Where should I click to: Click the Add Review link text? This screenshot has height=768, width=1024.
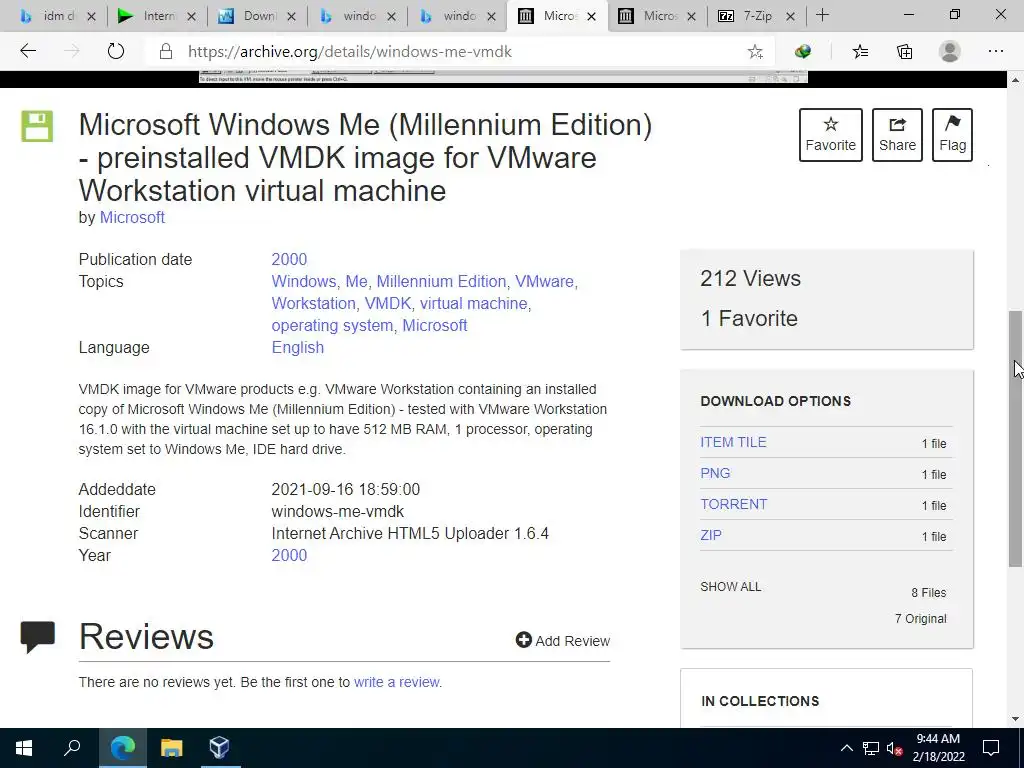click(572, 641)
